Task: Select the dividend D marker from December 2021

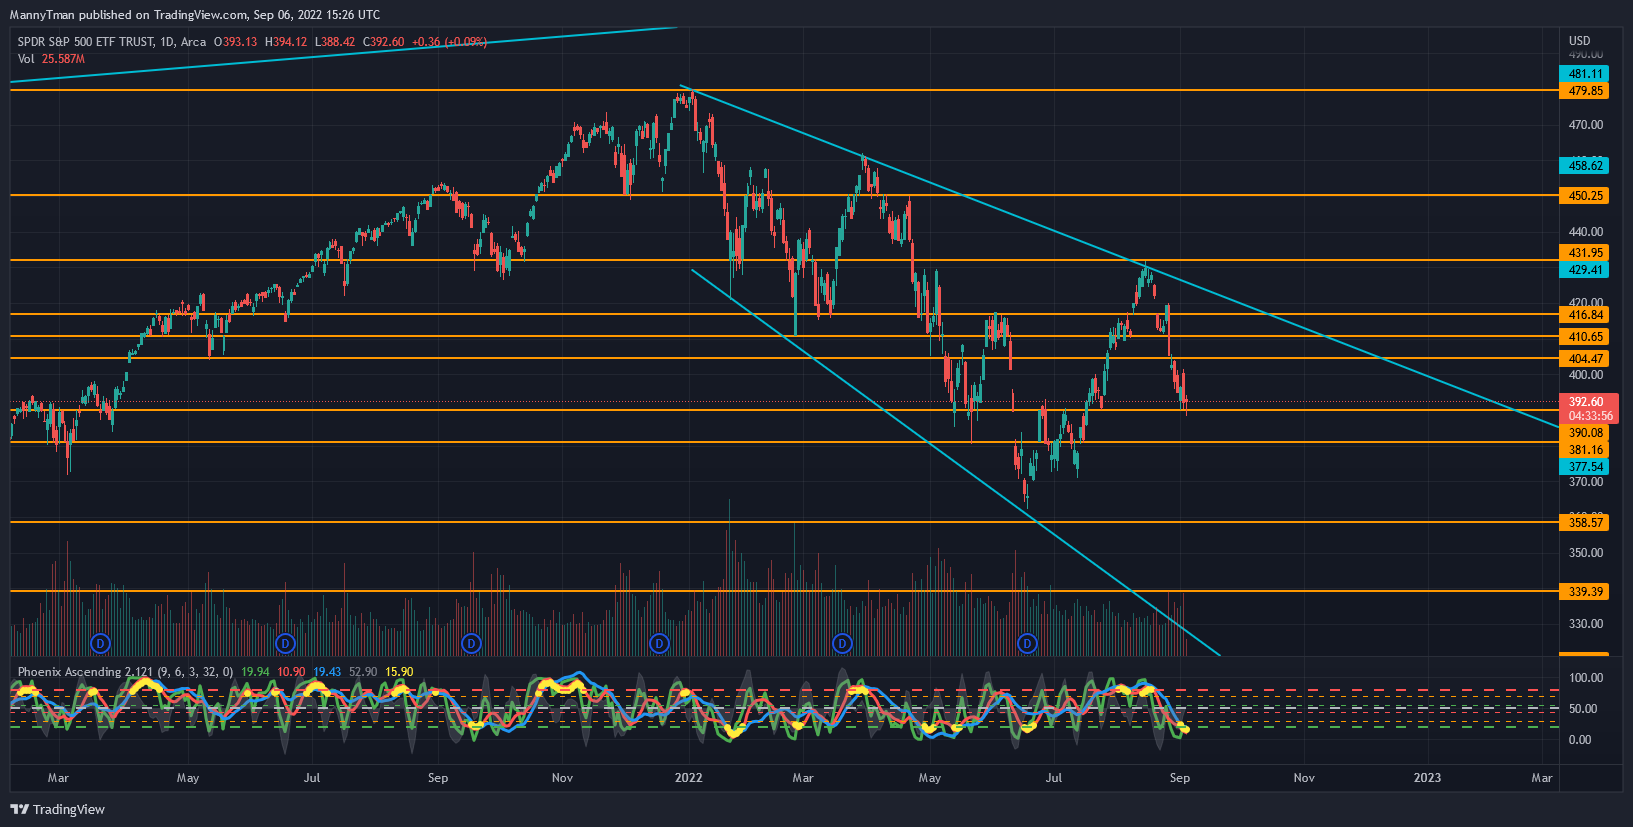Action: pos(659,643)
